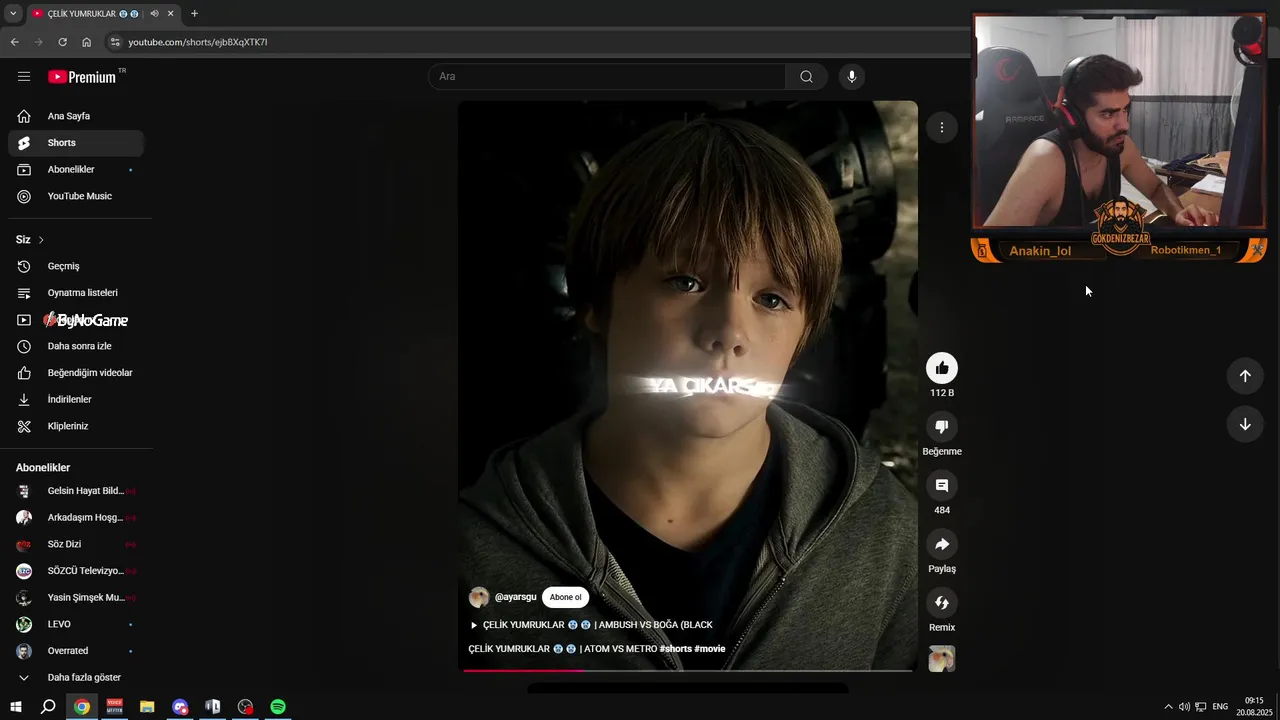Select the ÇELİK YUMRUKLAR browser tab
Screen dimensions: 1280x720
pyautogui.click(x=103, y=14)
